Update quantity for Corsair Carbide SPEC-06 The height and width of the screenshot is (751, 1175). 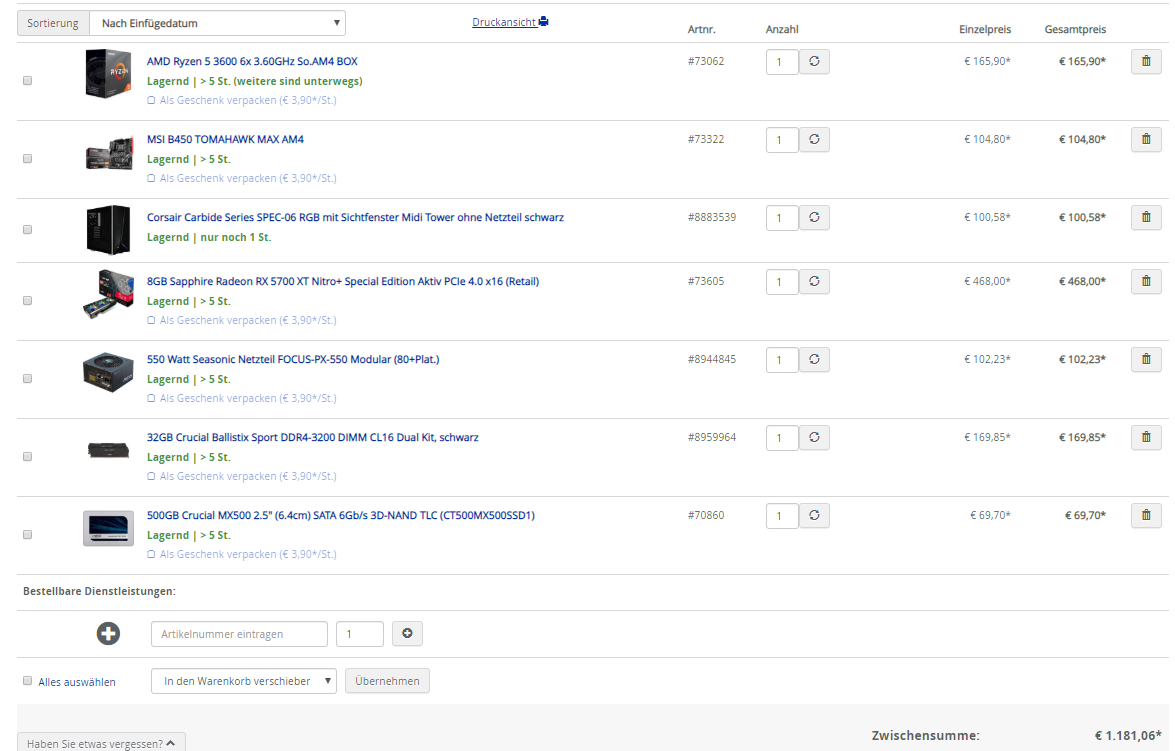814,217
